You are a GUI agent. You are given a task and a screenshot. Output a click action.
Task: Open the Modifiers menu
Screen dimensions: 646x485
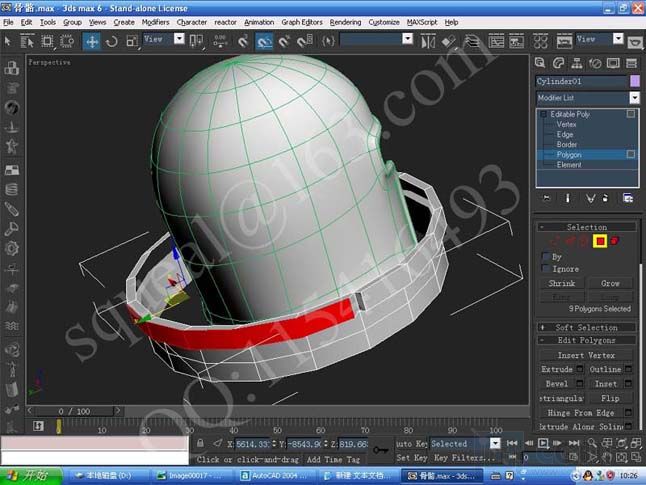point(155,22)
